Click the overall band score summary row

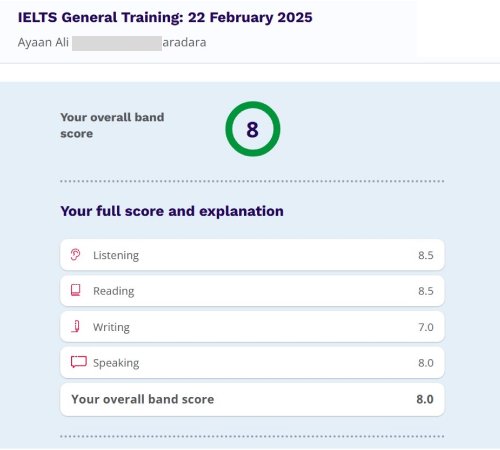(252, 399)
